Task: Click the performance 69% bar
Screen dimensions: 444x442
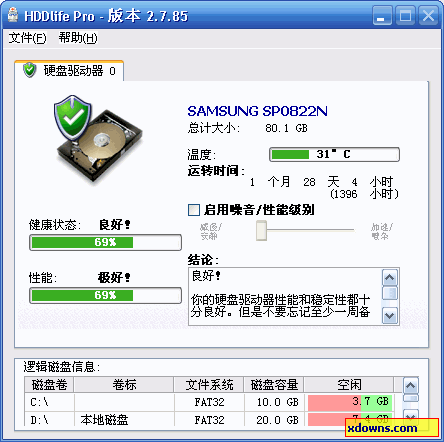Action: point(105,295)
